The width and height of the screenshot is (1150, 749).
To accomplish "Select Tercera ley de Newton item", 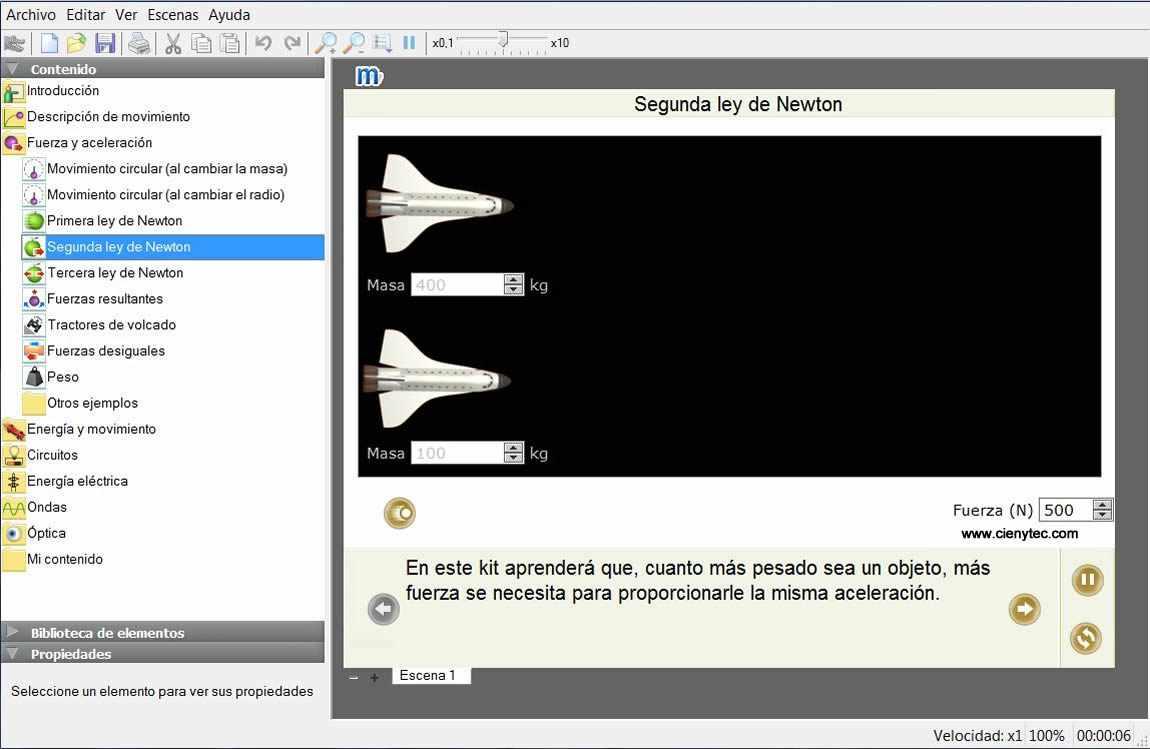I will point(115,273).
